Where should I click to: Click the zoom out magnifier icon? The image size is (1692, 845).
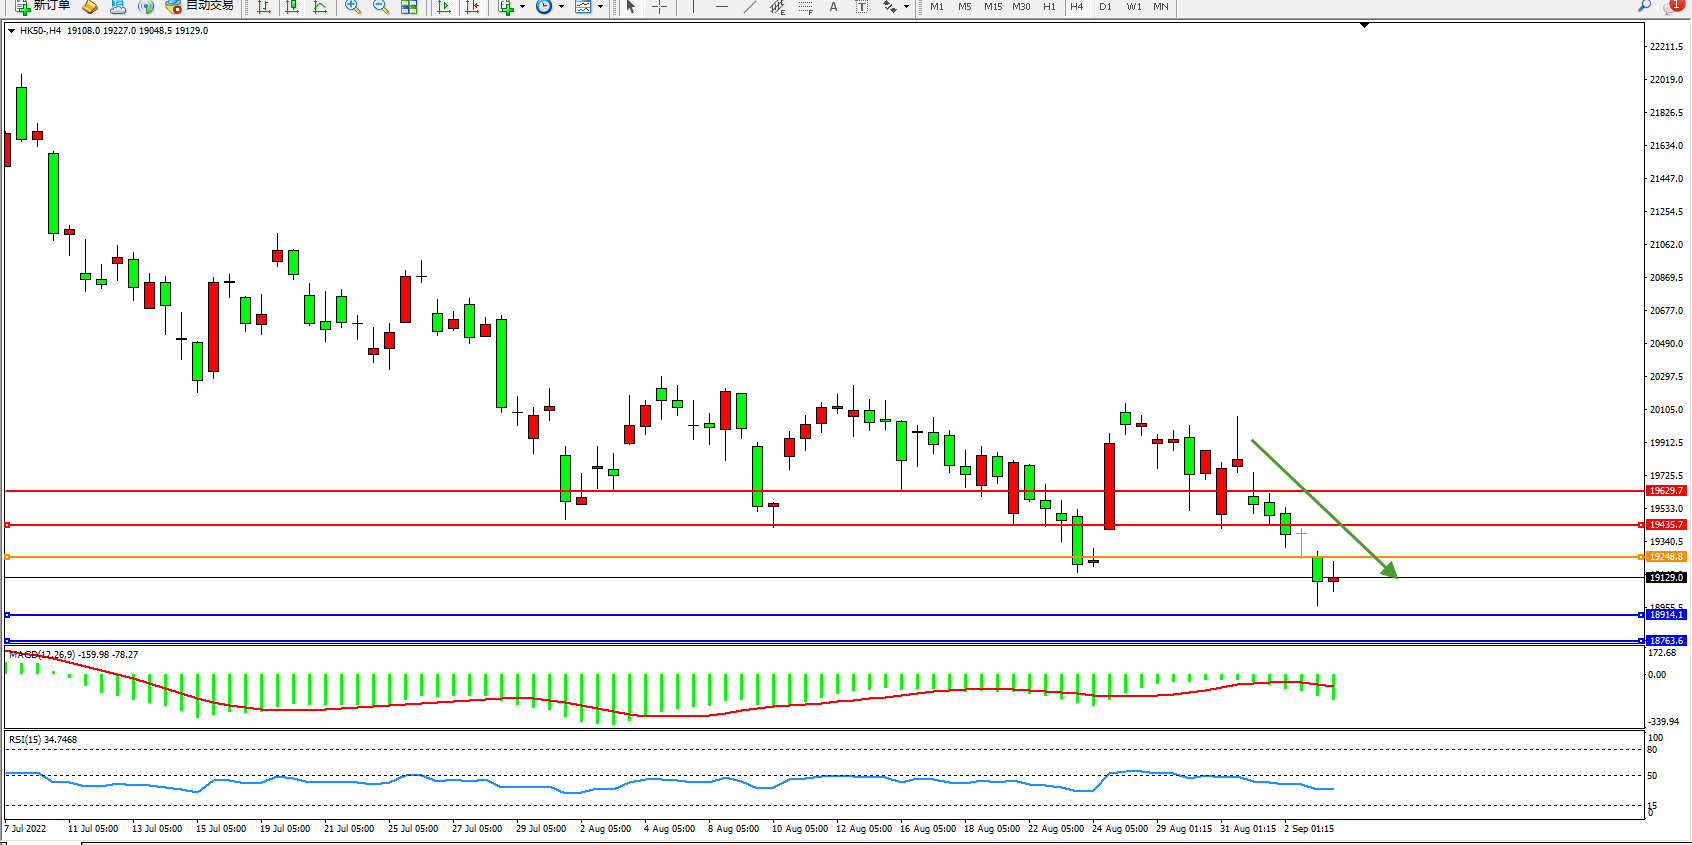click(381, 7)
